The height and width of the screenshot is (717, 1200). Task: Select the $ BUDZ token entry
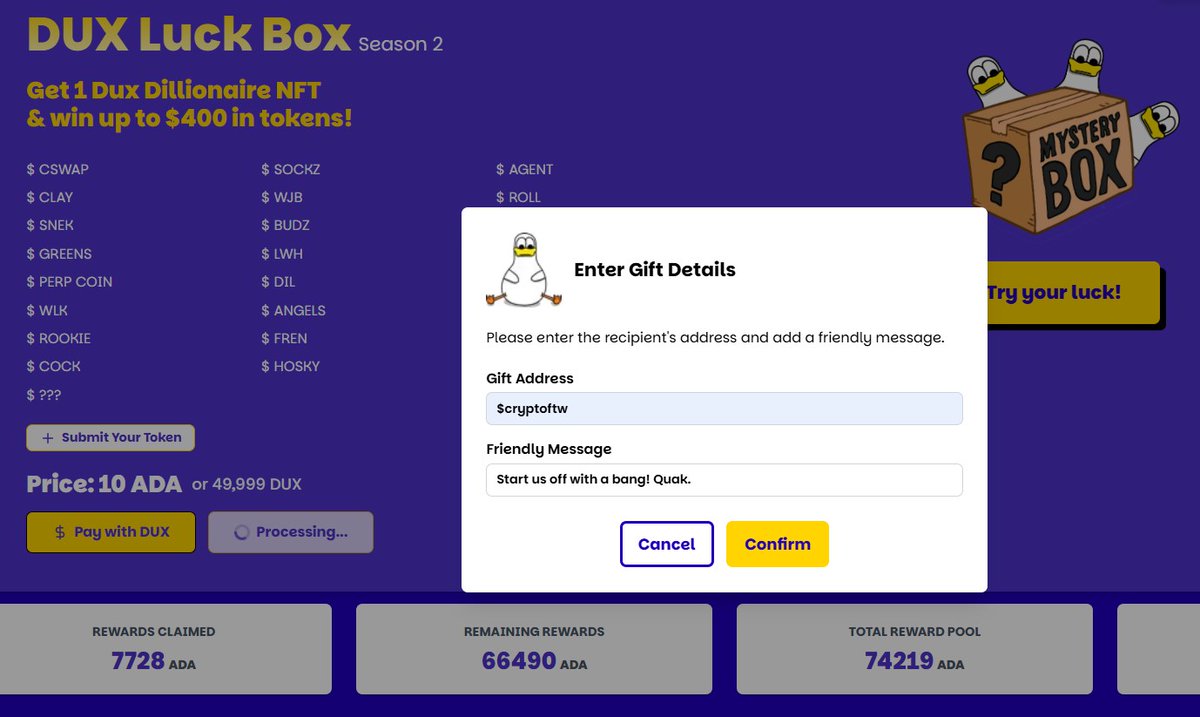(286, 225)
